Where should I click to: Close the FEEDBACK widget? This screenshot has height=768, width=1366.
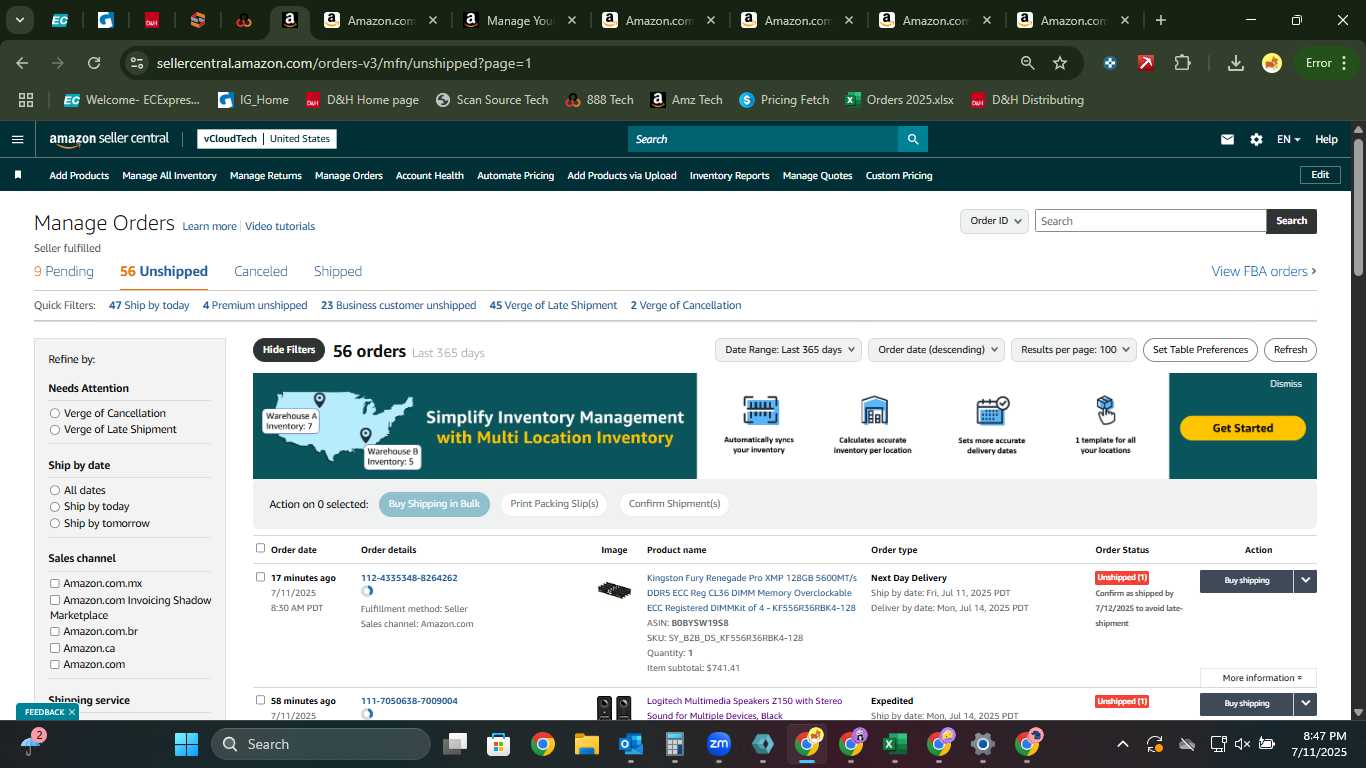click(x=71, y=712)
